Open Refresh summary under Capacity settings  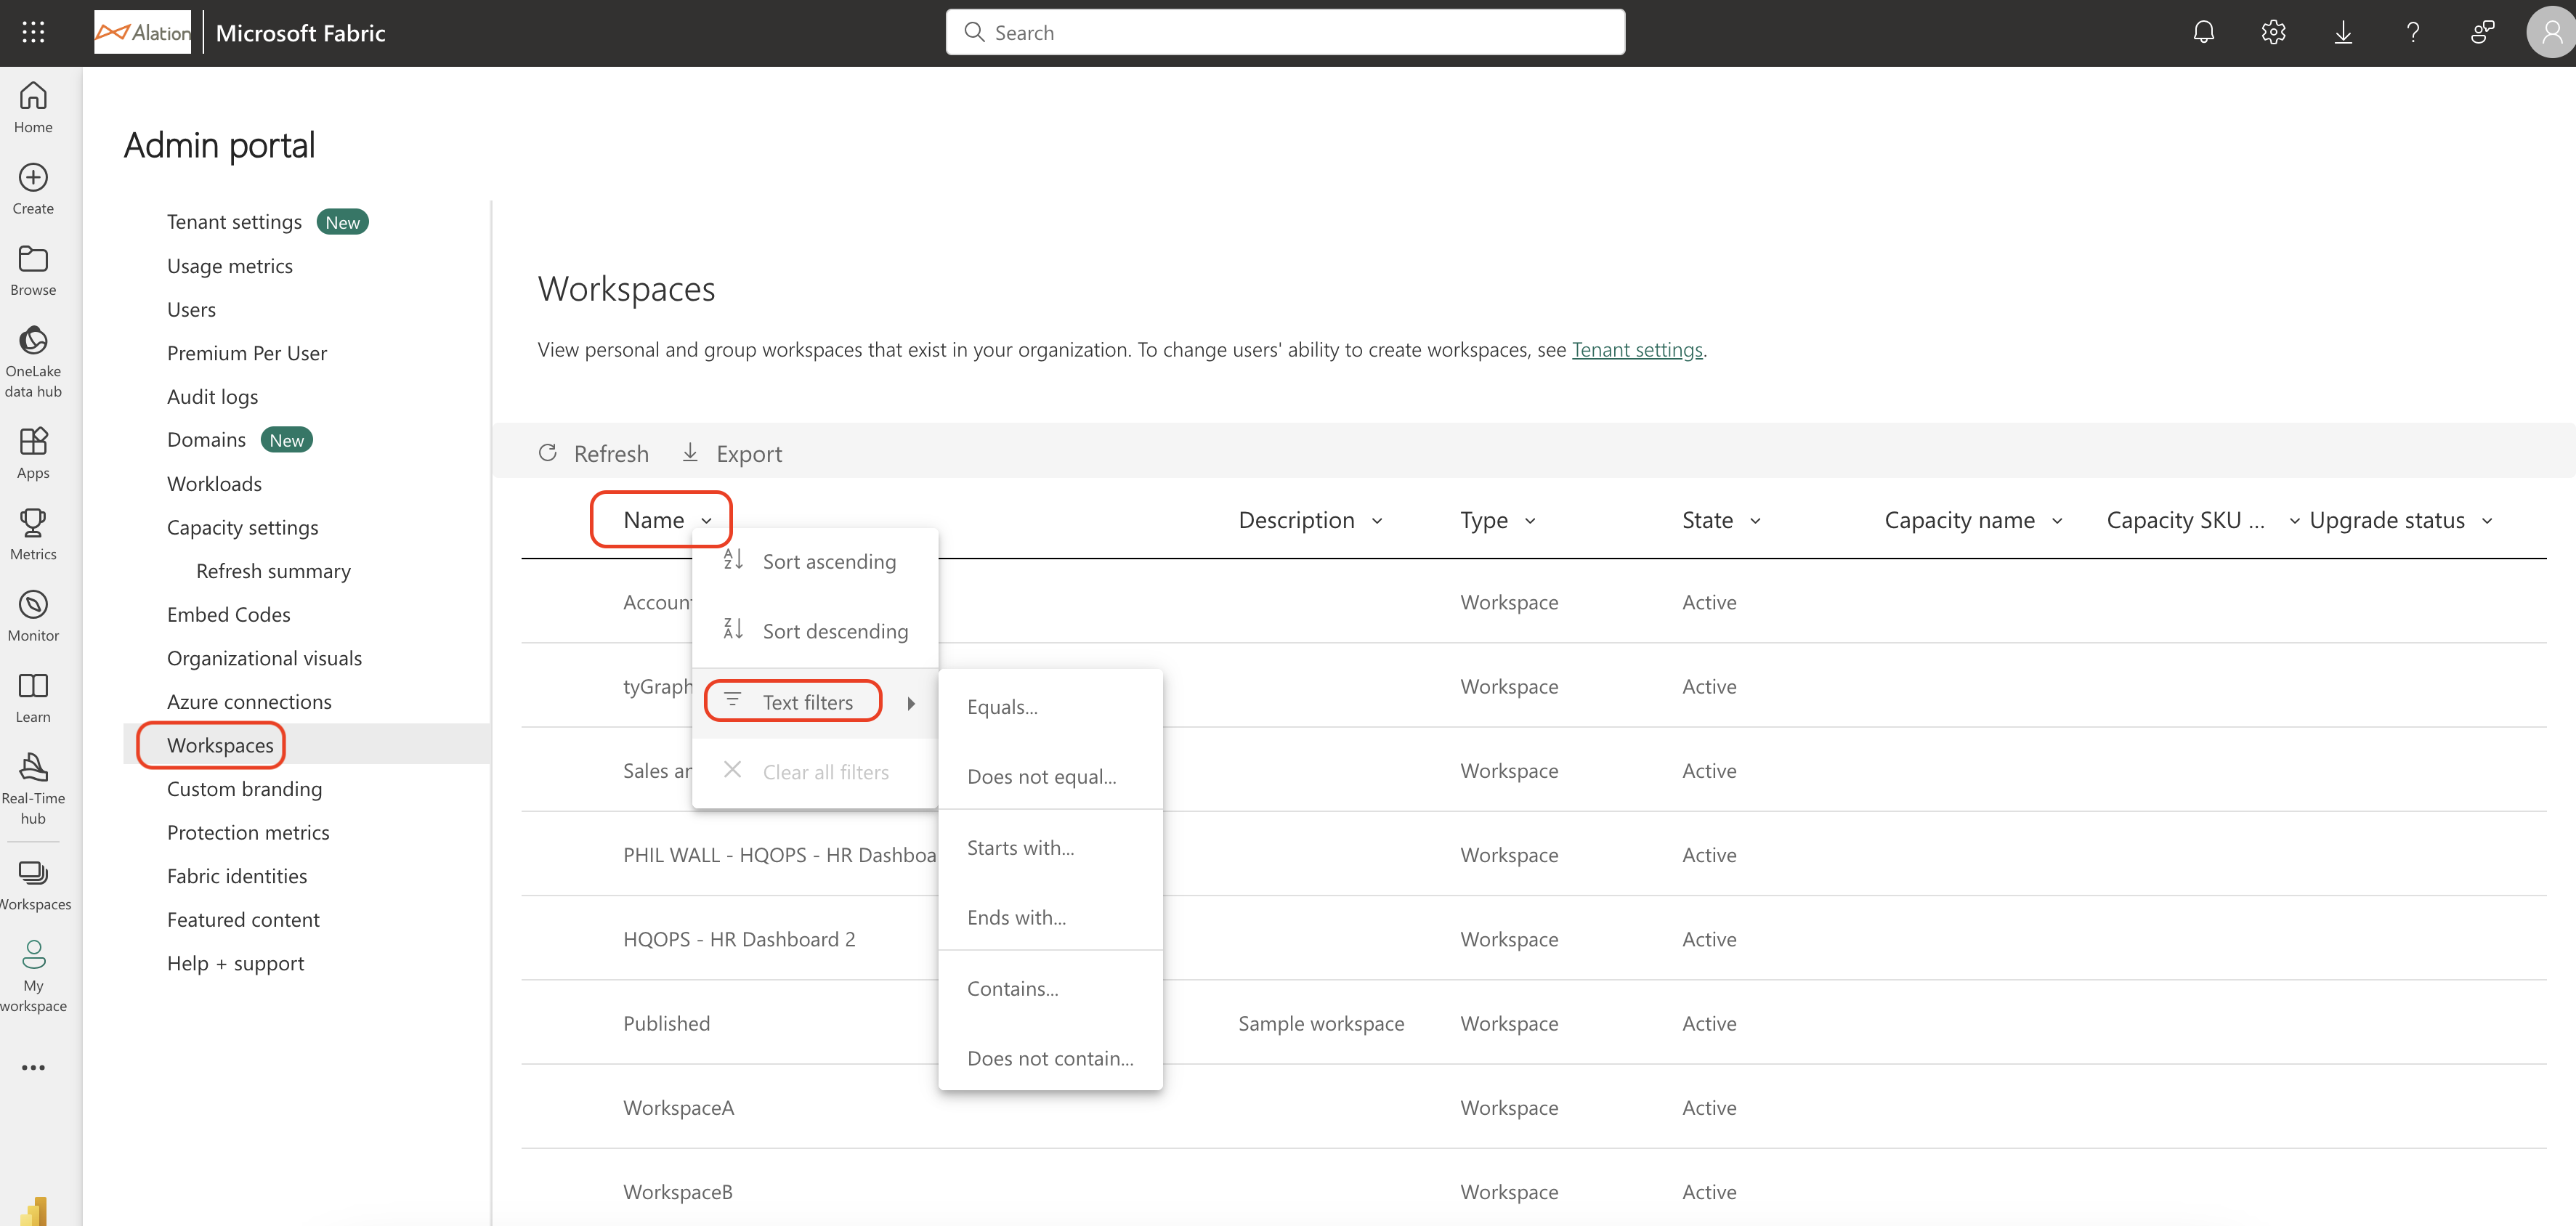click(273, 571)
